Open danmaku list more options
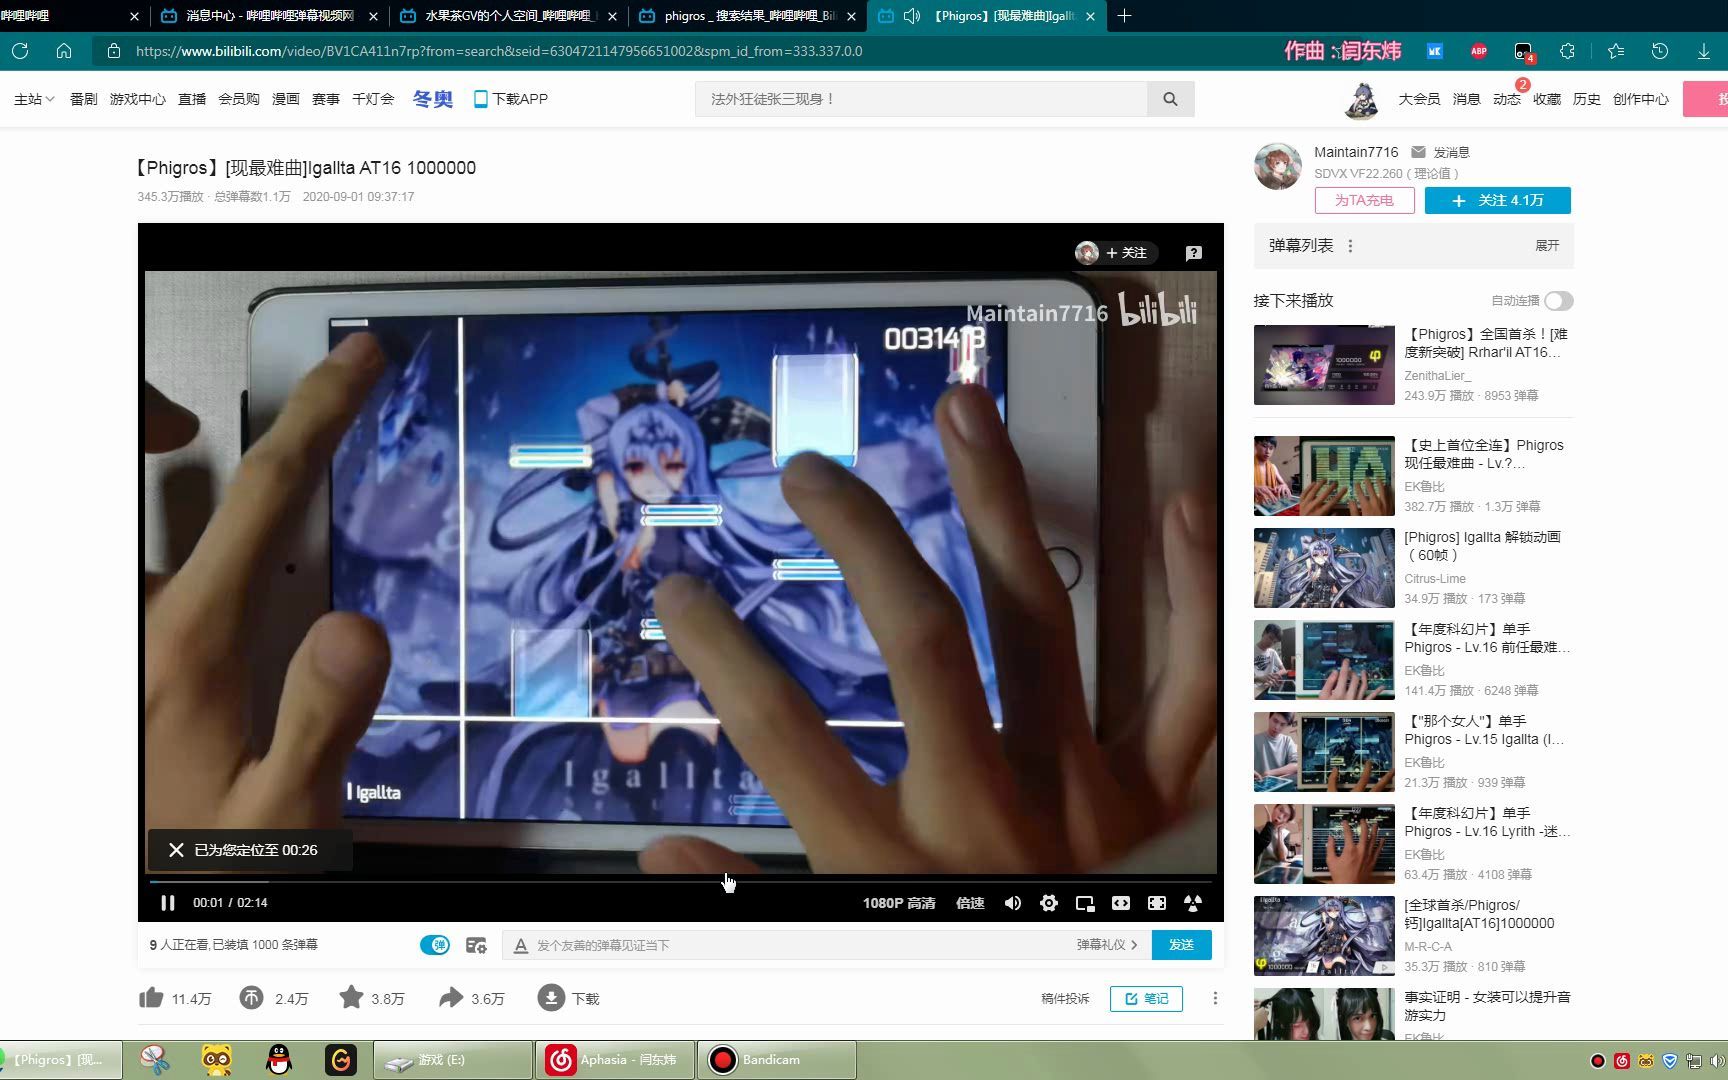Image resolution: width=1728 pixels, height=1080 pixels. tap(1350, 246)
